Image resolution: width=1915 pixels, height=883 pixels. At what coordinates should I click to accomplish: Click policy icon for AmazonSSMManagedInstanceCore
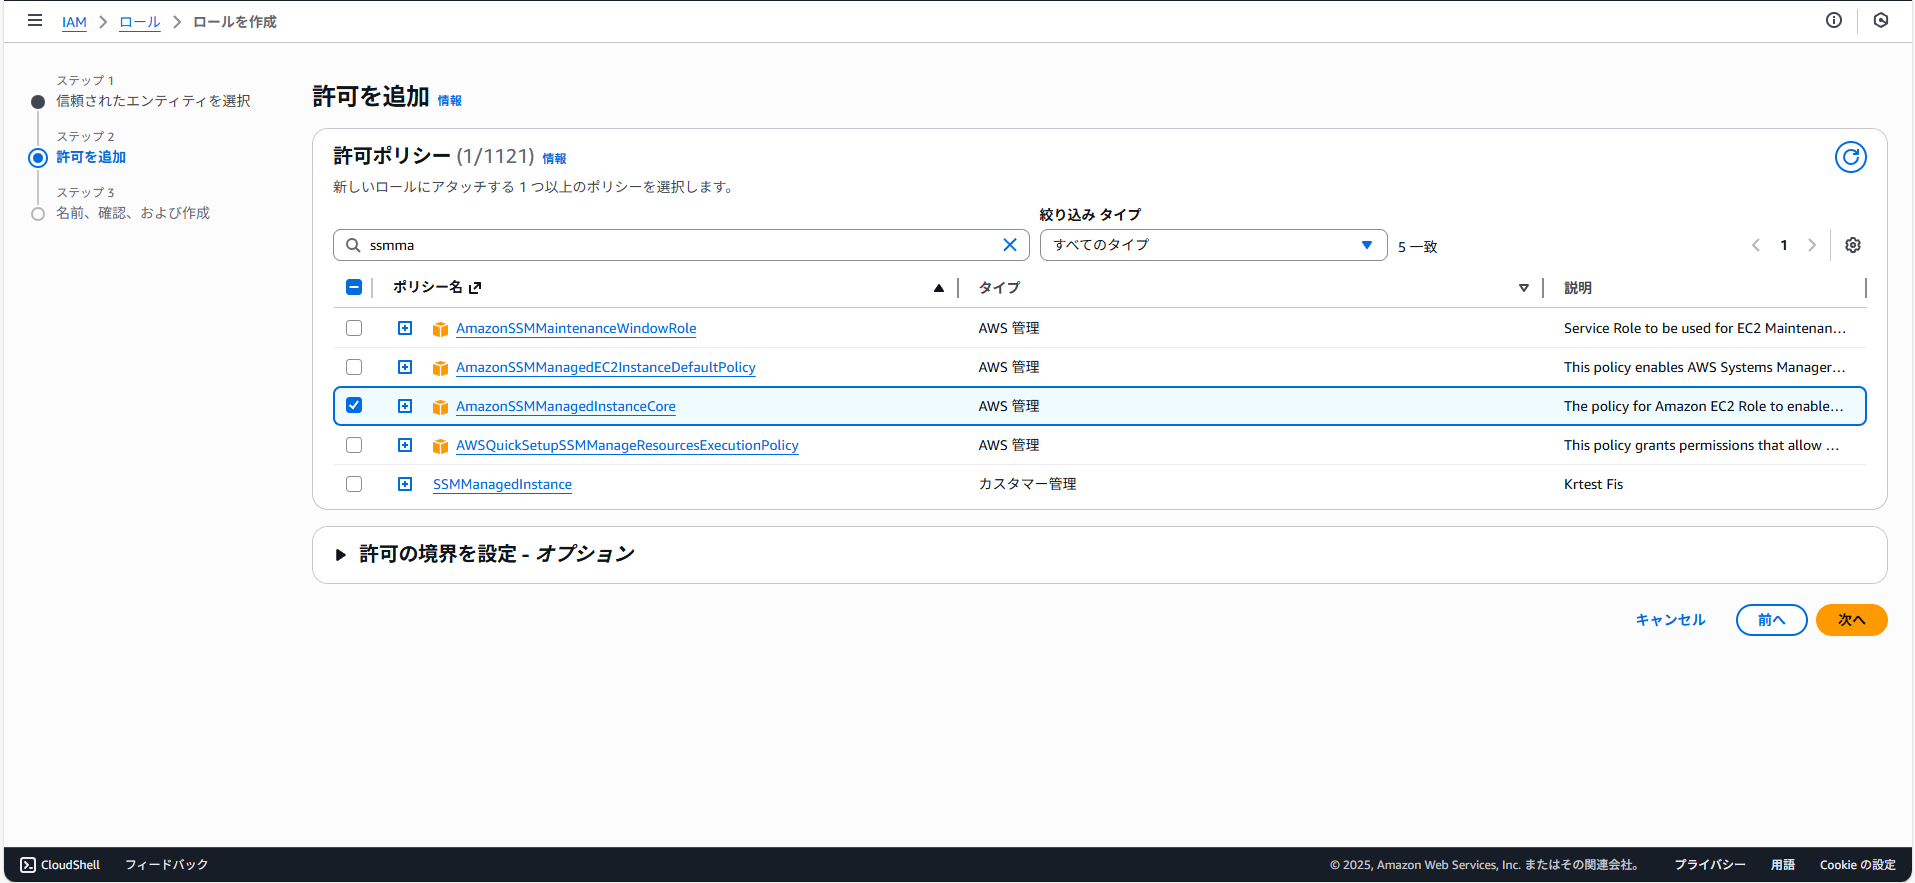pos(440,407)
